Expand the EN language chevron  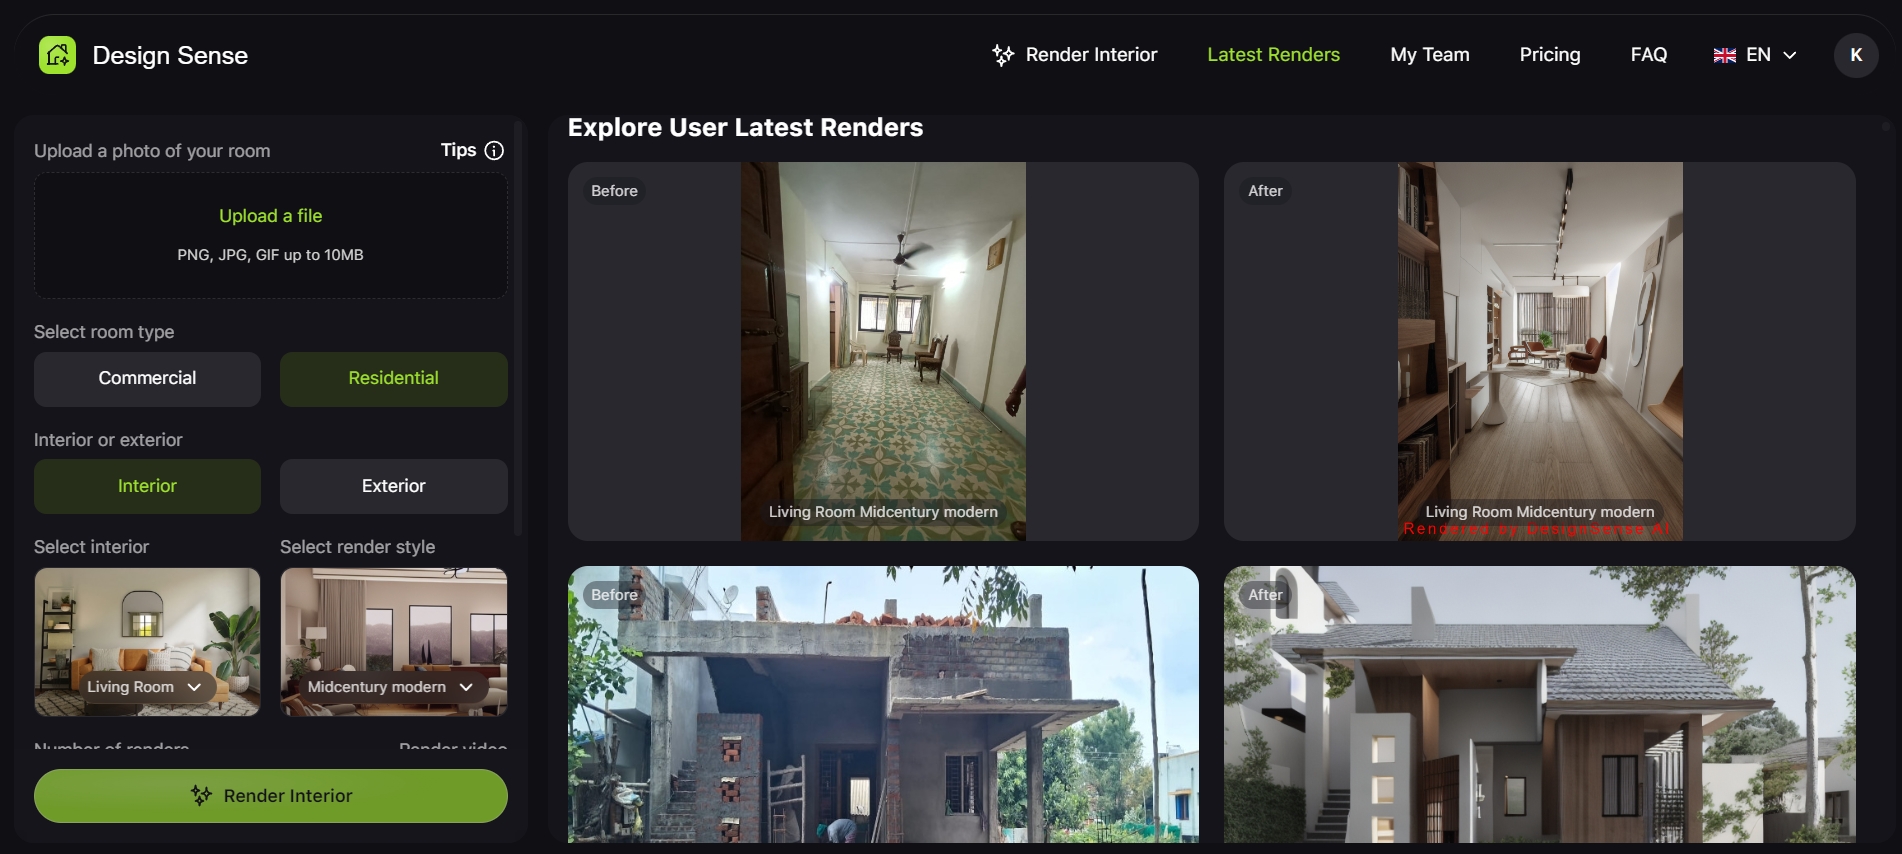click(x=1790, y=55)
